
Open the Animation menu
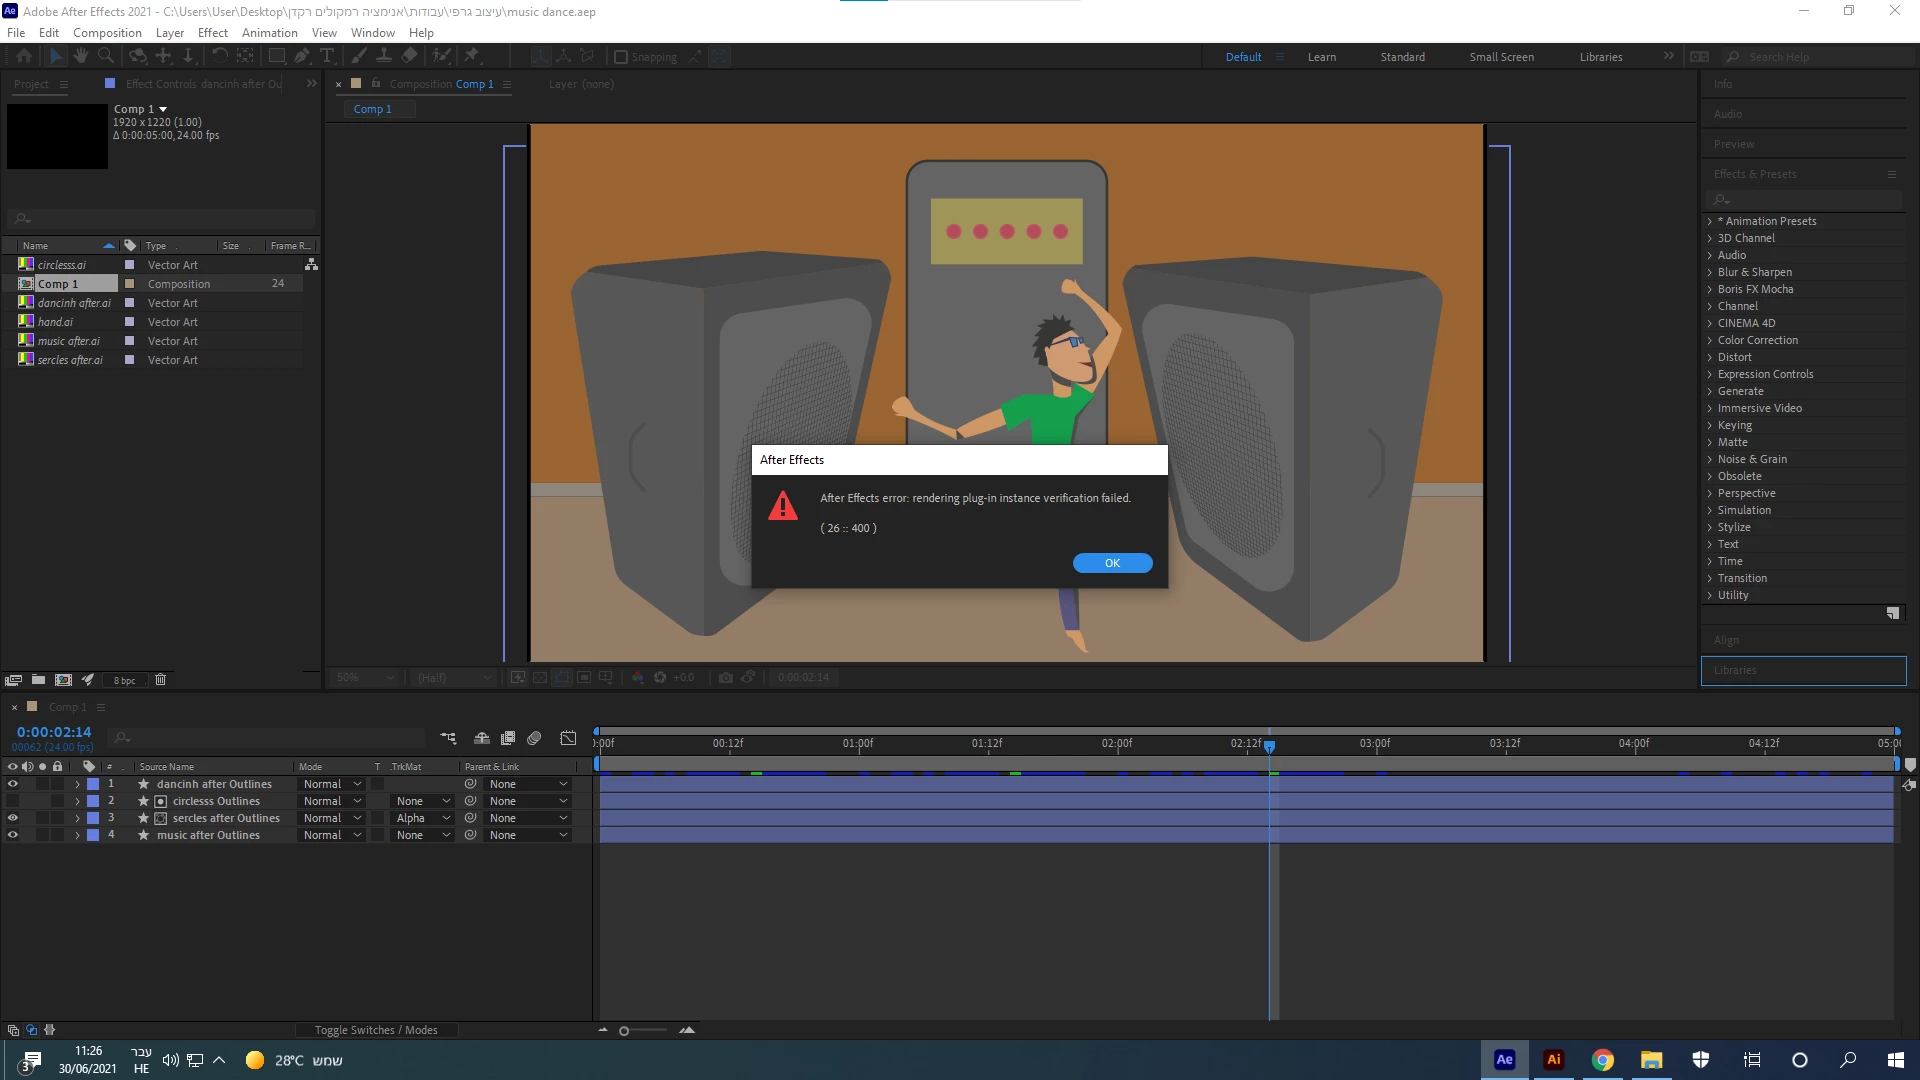(x=269, y=32)
